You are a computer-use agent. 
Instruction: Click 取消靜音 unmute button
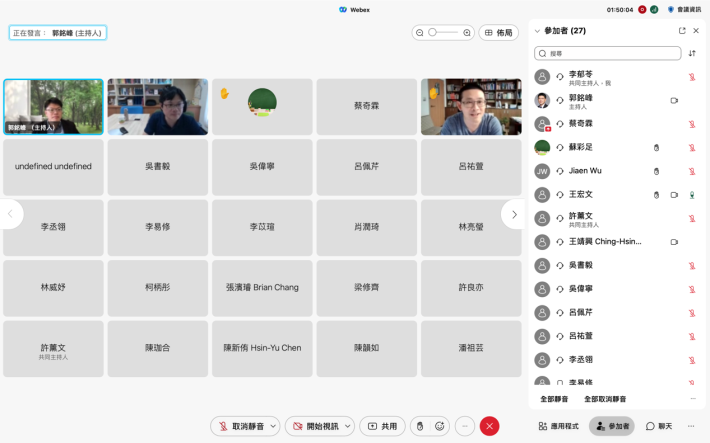(241, 426)
